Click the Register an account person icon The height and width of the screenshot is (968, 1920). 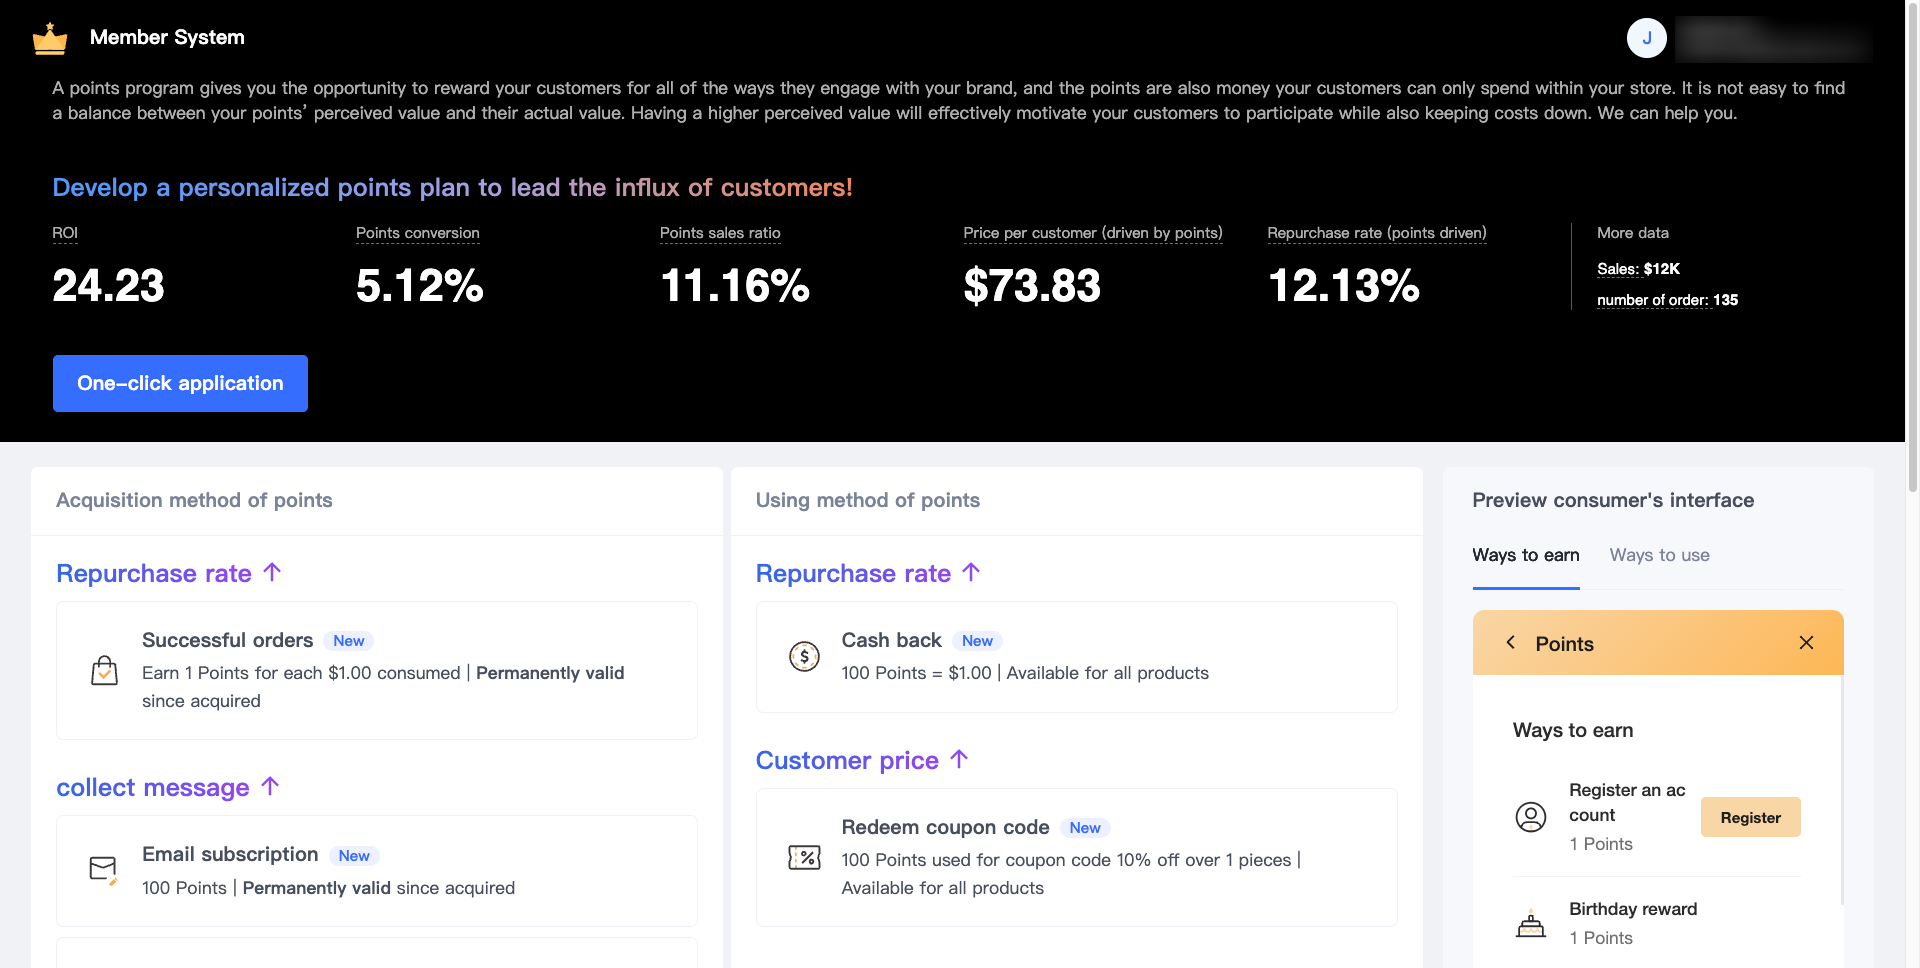[1530, 817]
